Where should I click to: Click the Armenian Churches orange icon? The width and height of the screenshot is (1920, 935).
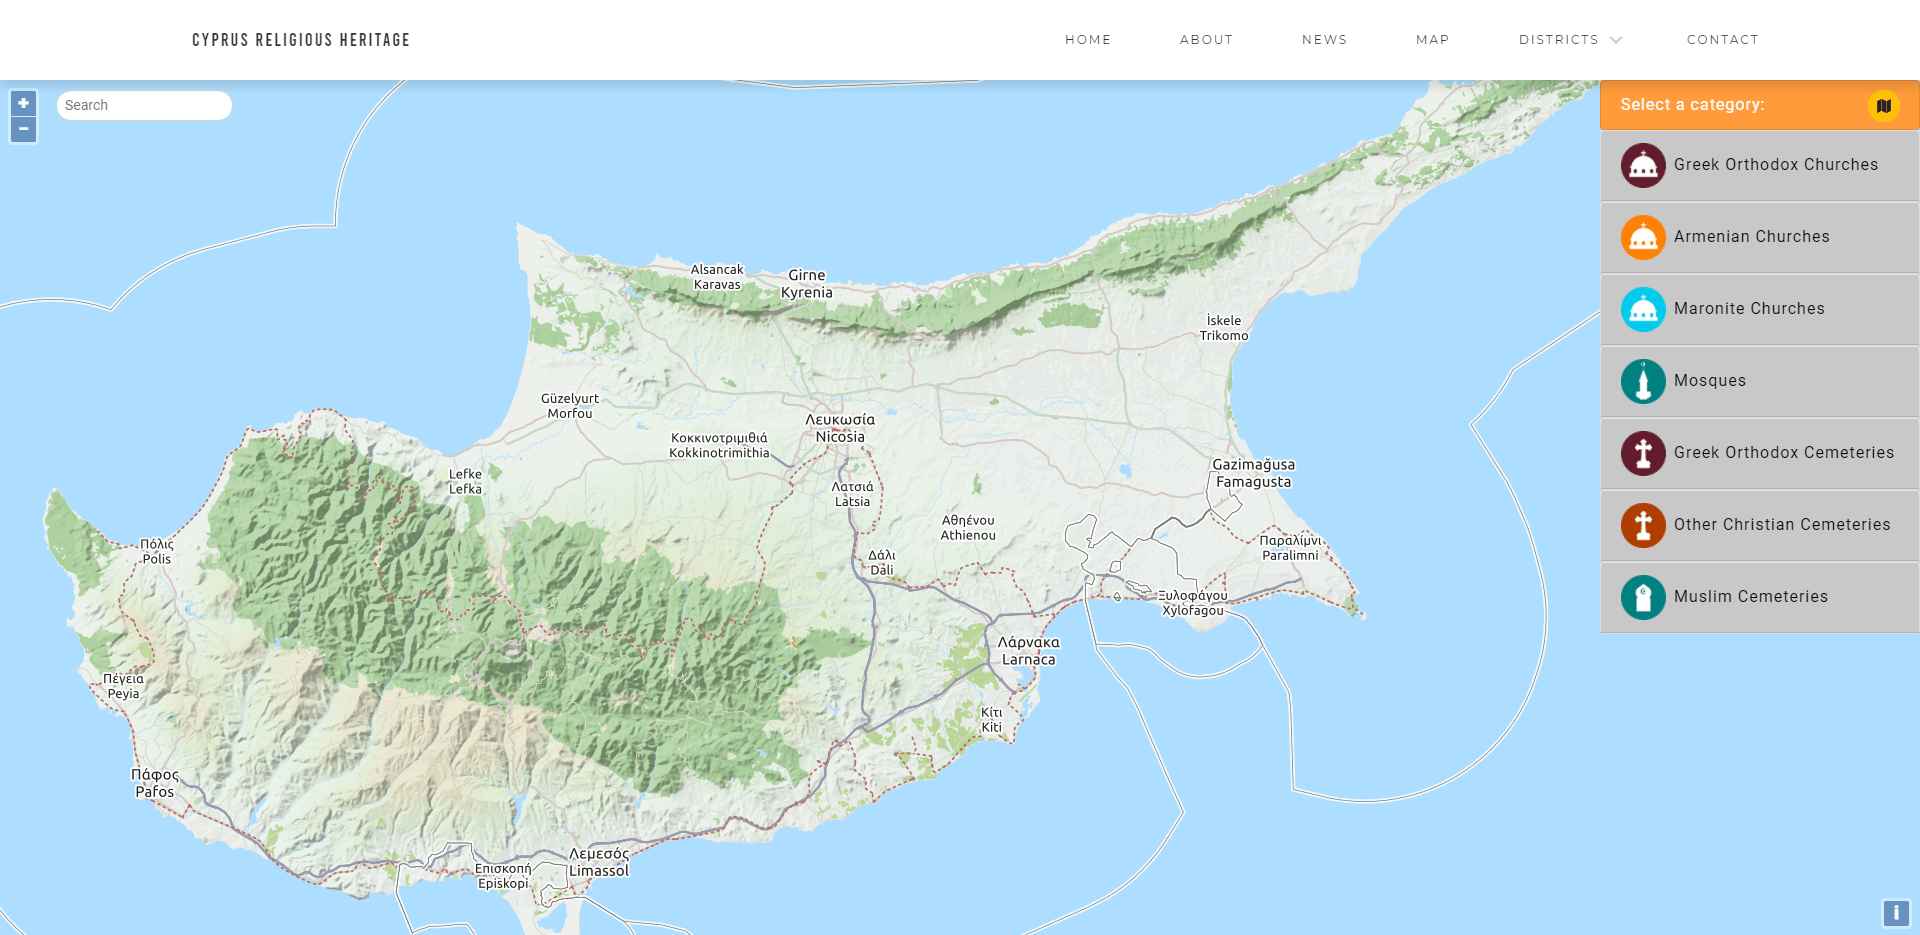[x=1642, y=237]
